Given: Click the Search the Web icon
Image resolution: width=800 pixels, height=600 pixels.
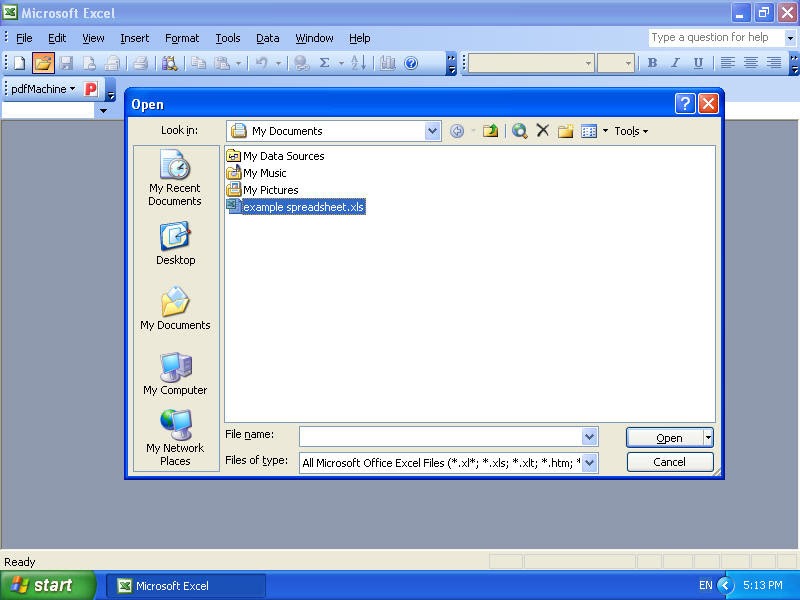Looking at the screenshot, I should coord(520,130).
